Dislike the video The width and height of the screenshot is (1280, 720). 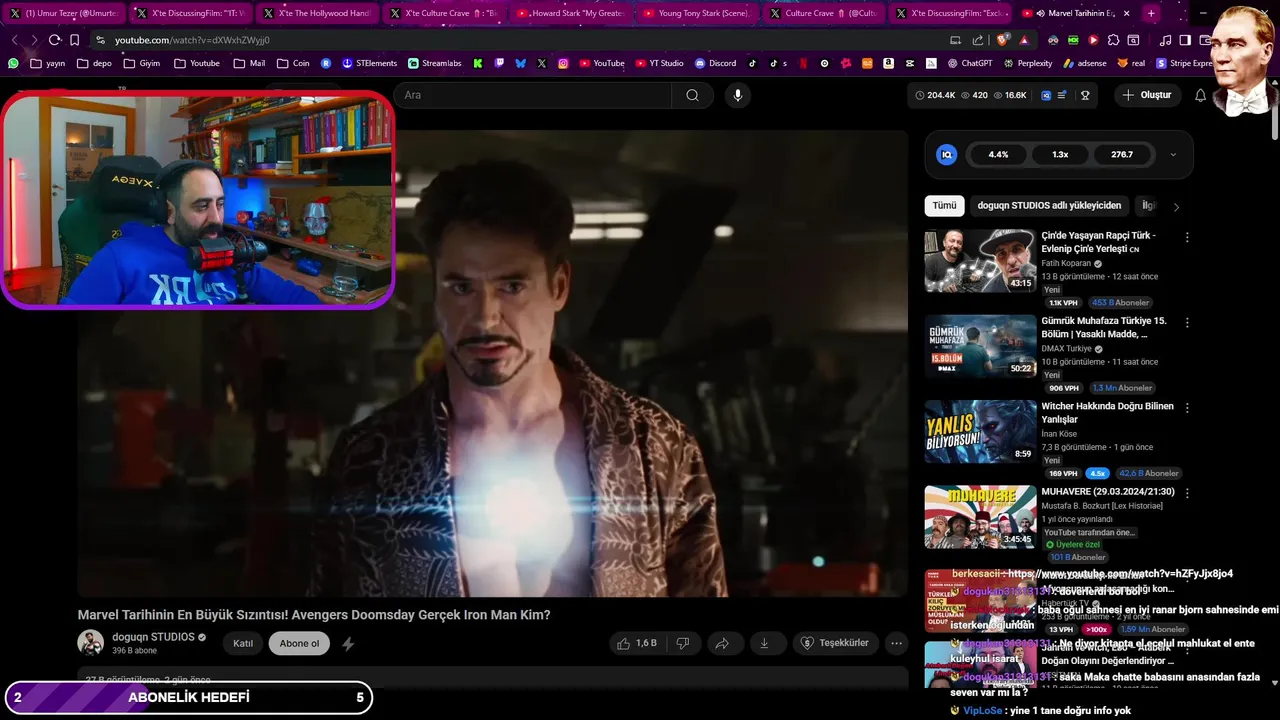click(683, 643)
